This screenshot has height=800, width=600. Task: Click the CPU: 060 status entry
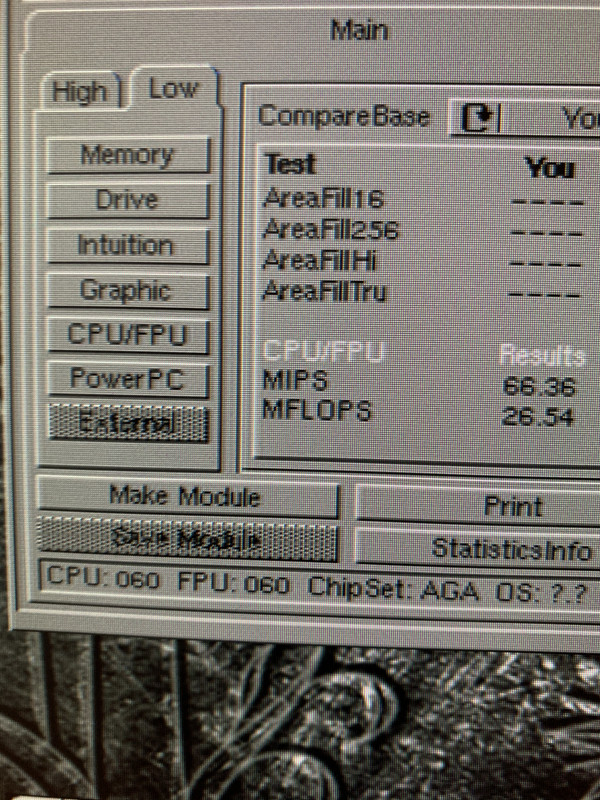pos(103,578)
